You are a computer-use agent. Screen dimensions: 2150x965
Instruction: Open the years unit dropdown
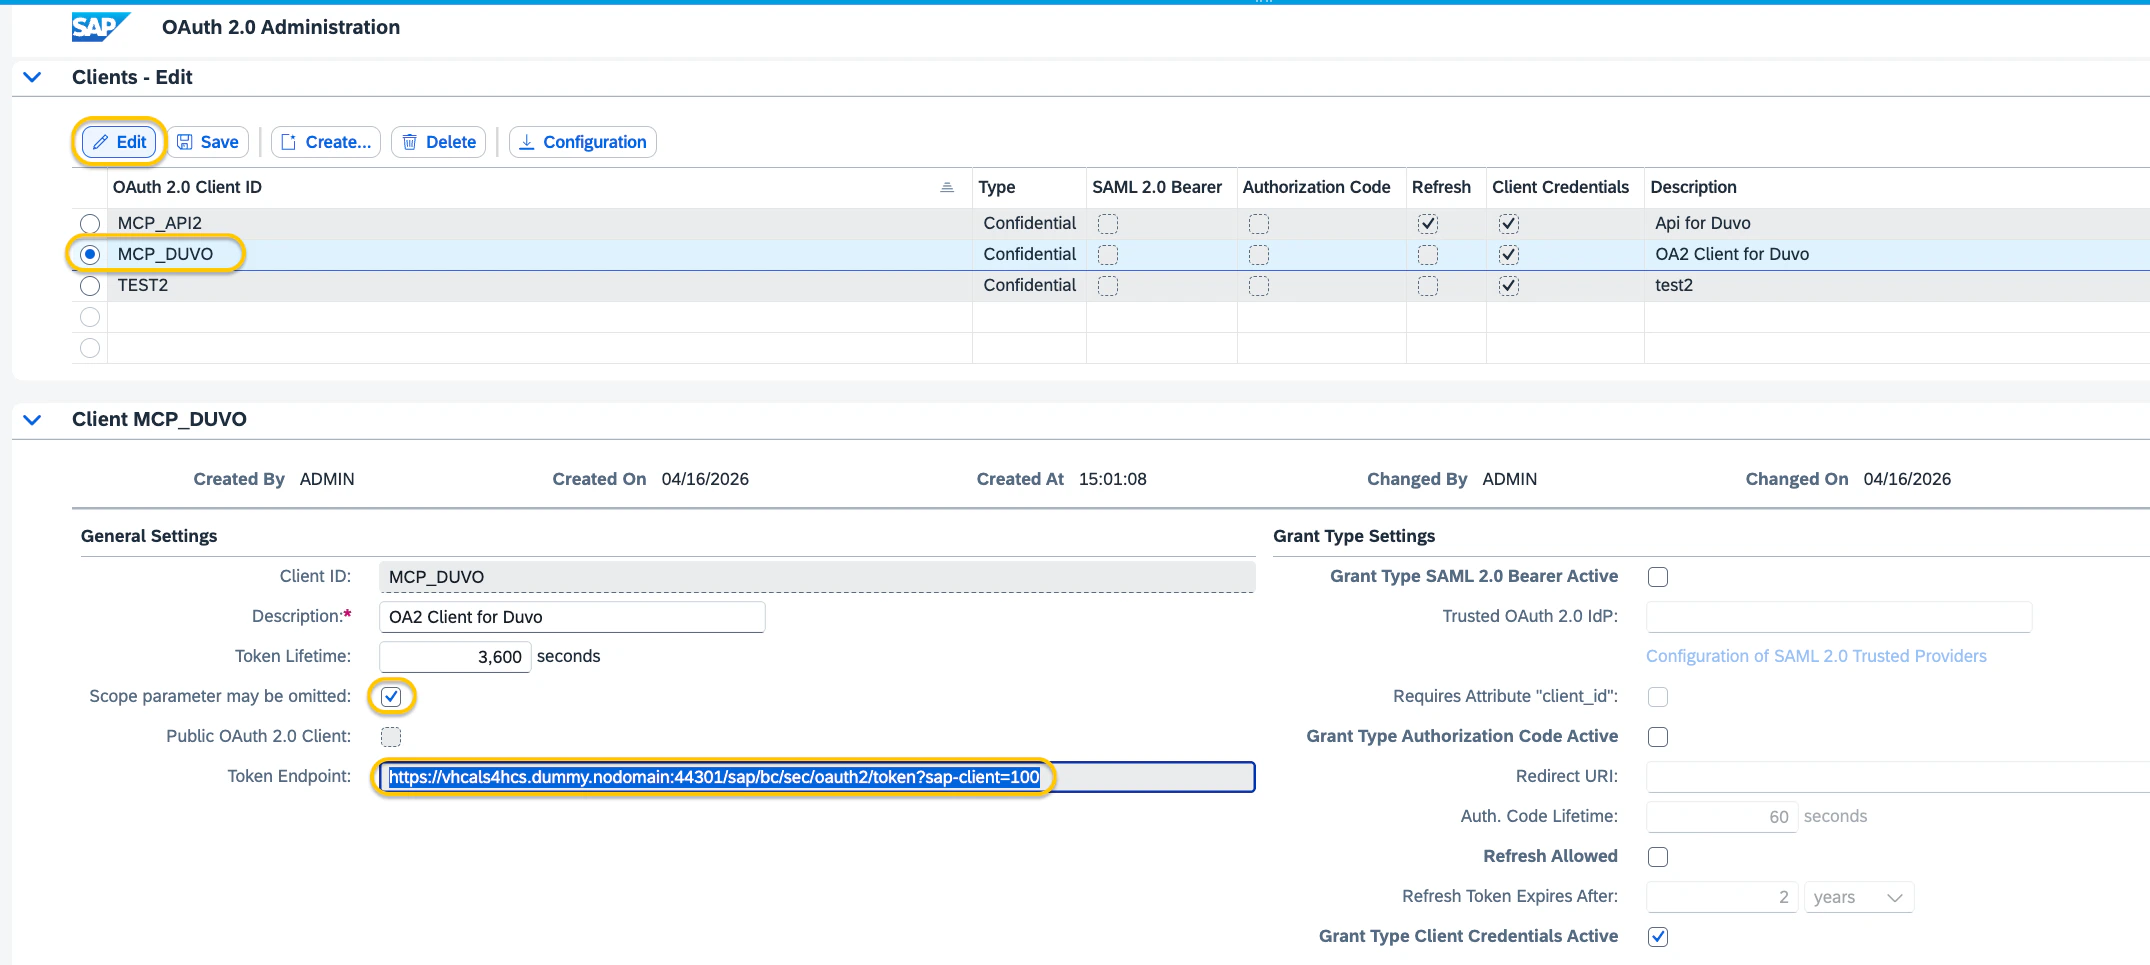click(1859, 897)
